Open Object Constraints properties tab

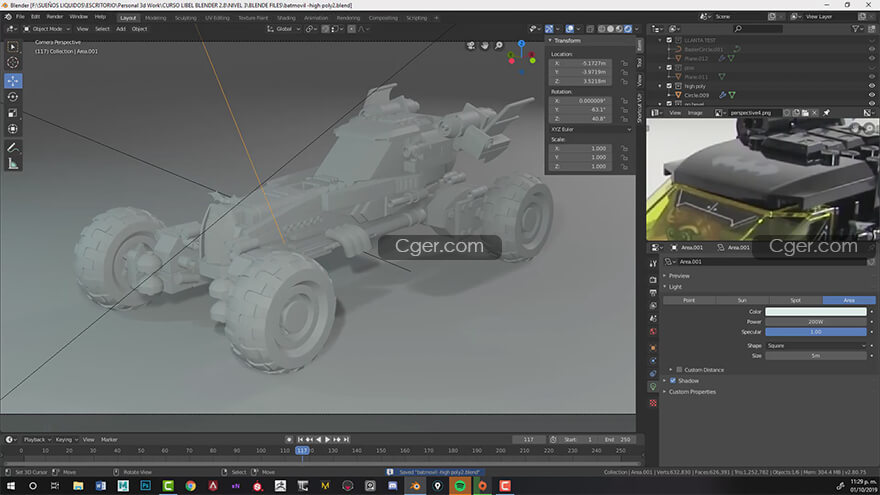tap(653, 373)
